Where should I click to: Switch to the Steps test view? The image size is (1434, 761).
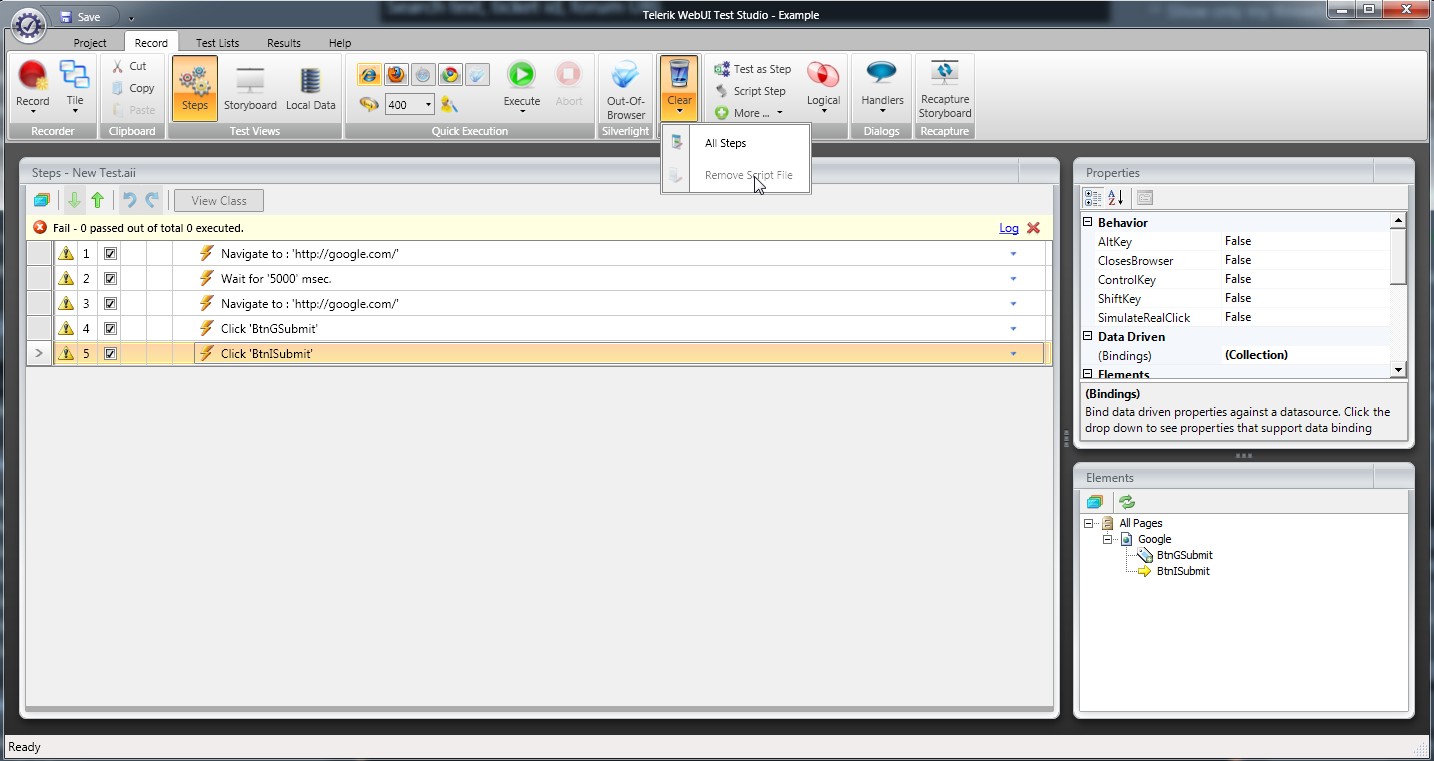195,88
